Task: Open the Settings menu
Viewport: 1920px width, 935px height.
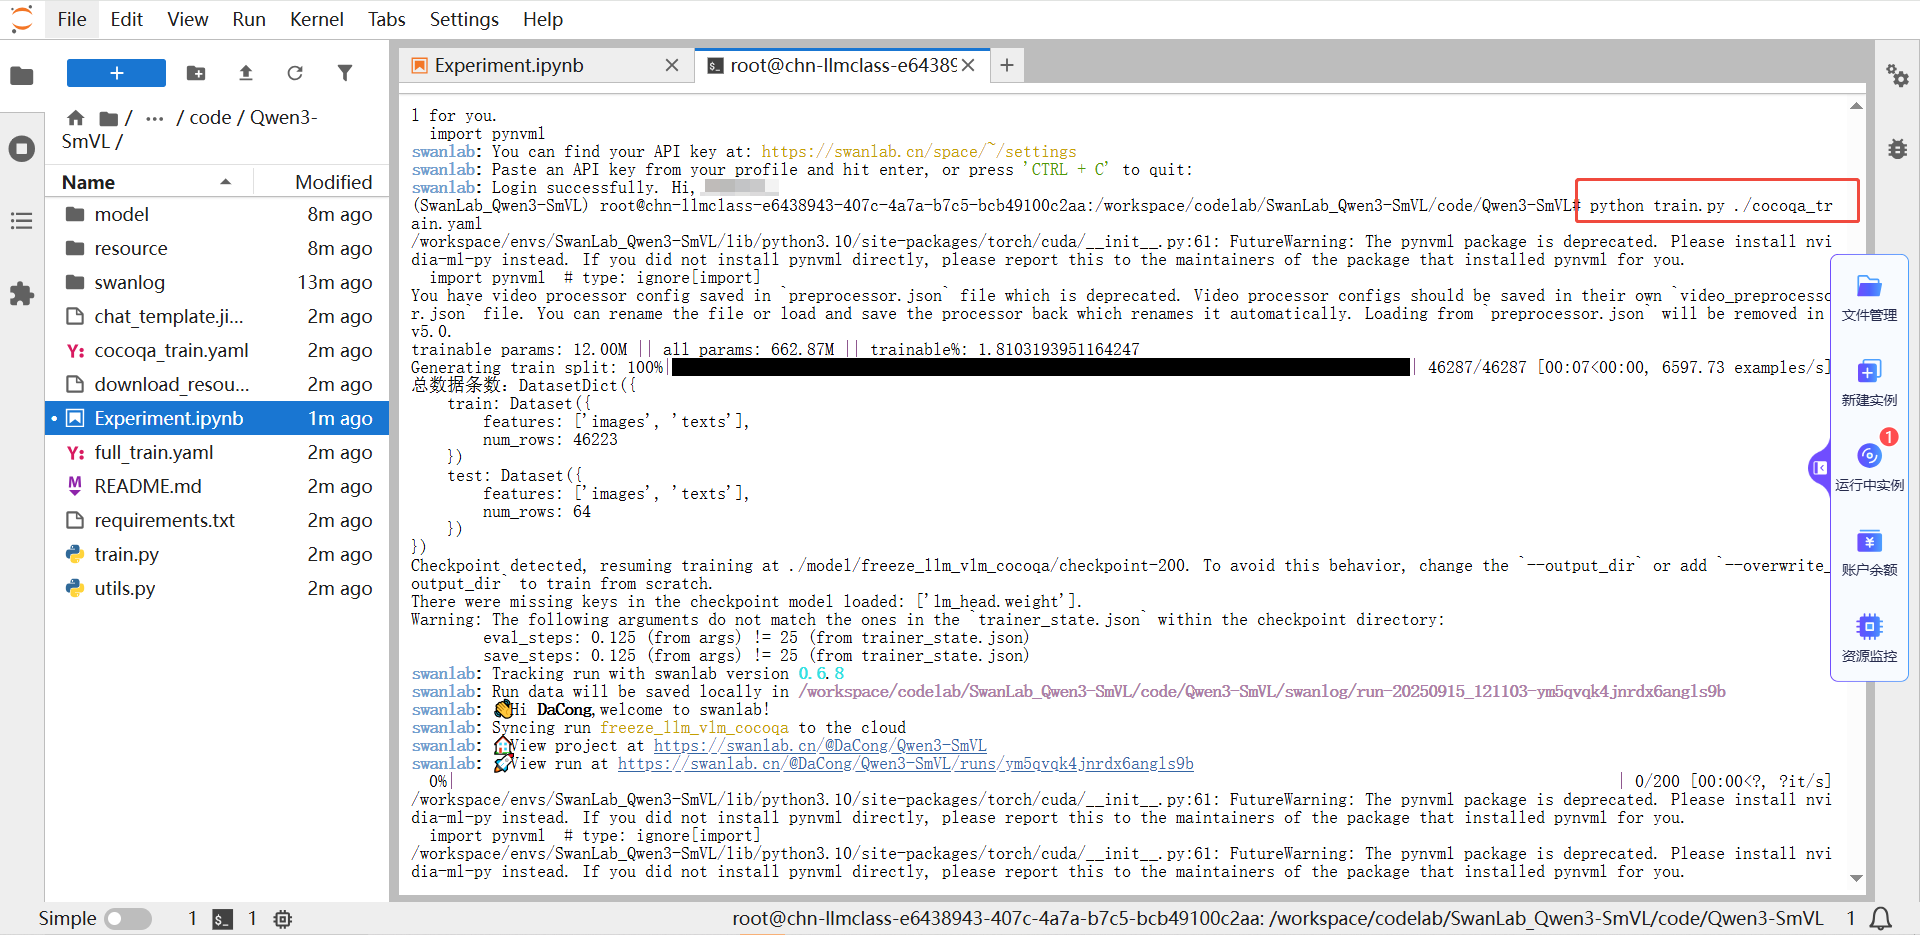Action: [464, 19]
